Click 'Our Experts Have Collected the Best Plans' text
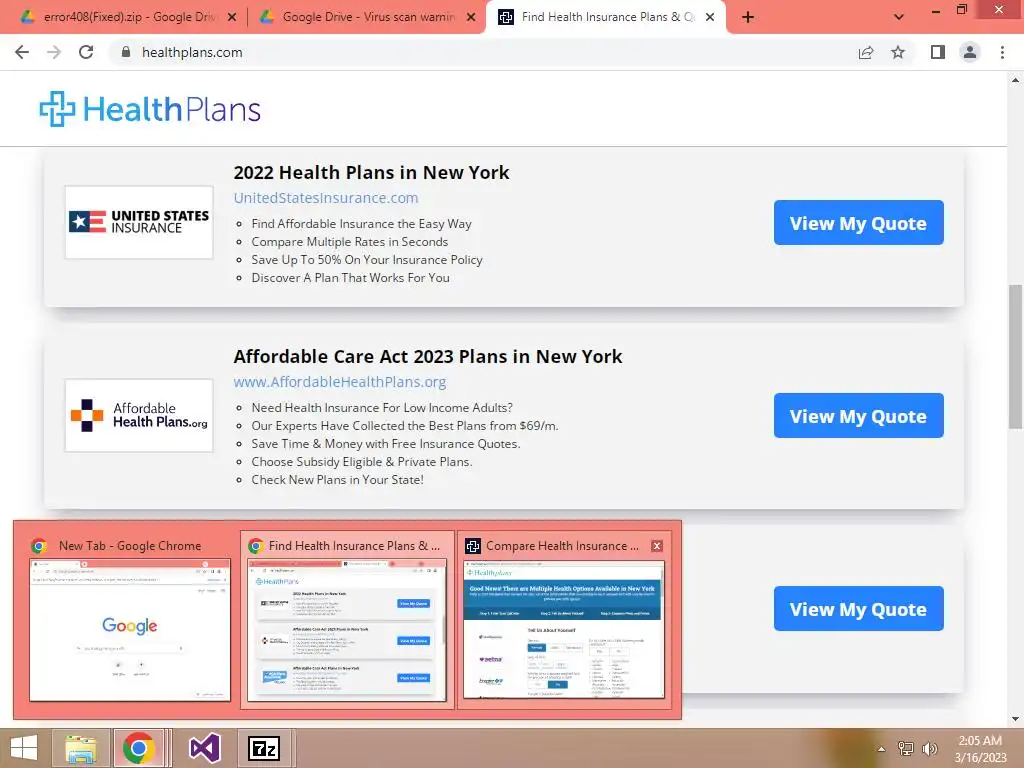 point(405,426)
